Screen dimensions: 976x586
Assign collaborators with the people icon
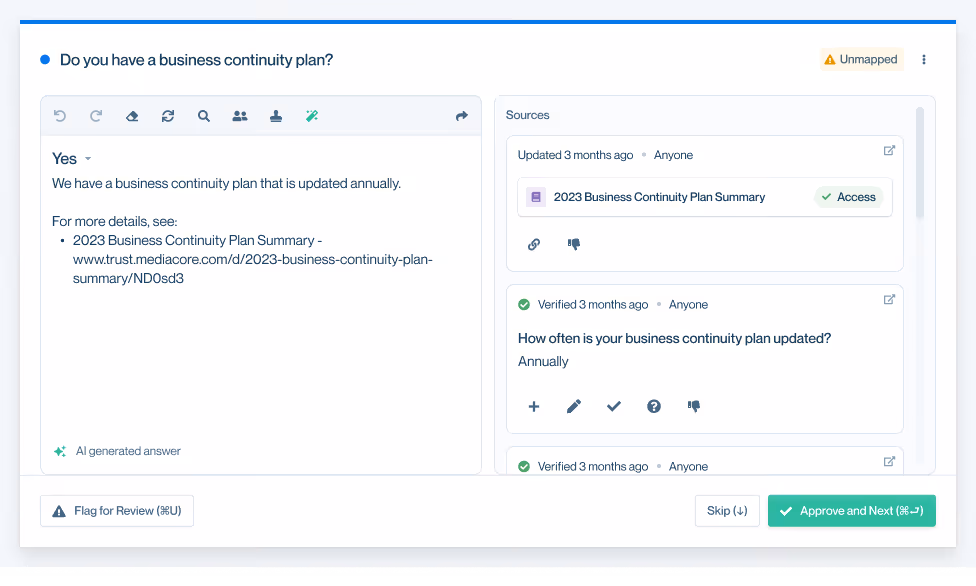point(240,116)
